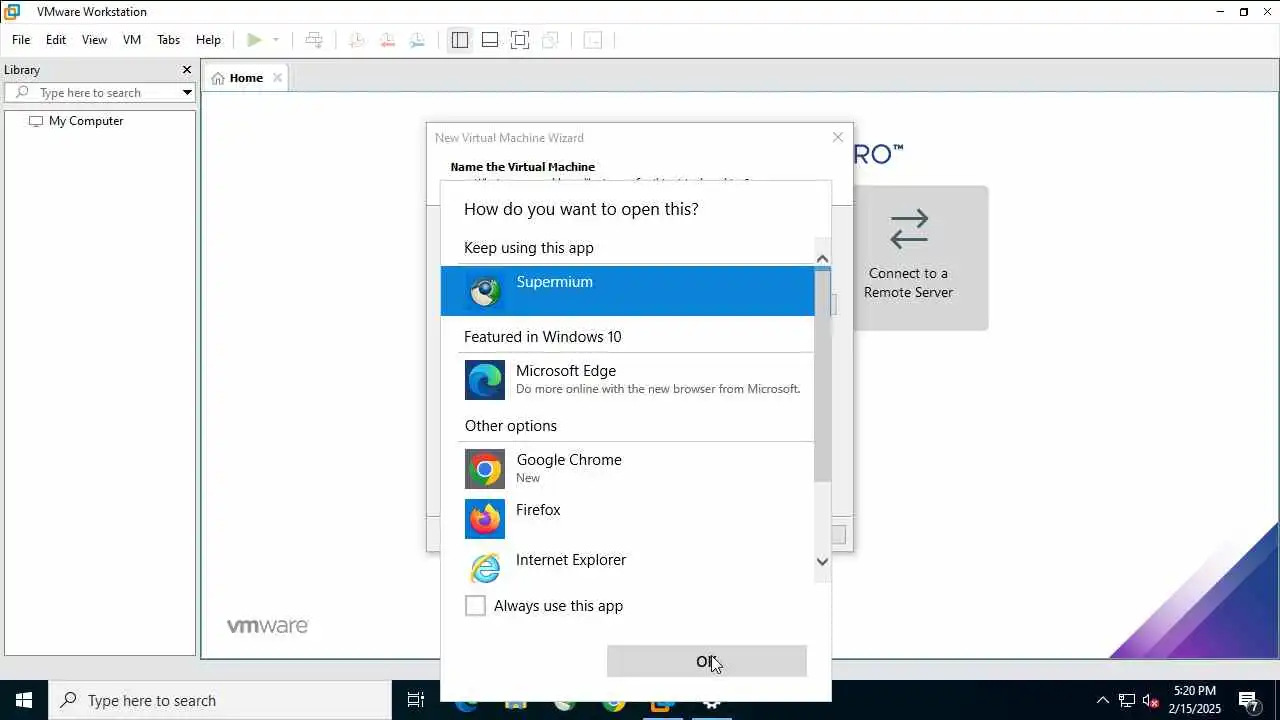Open the power options dropdown arrow
Screen dimensions: 1280x720
coord(276,40)
